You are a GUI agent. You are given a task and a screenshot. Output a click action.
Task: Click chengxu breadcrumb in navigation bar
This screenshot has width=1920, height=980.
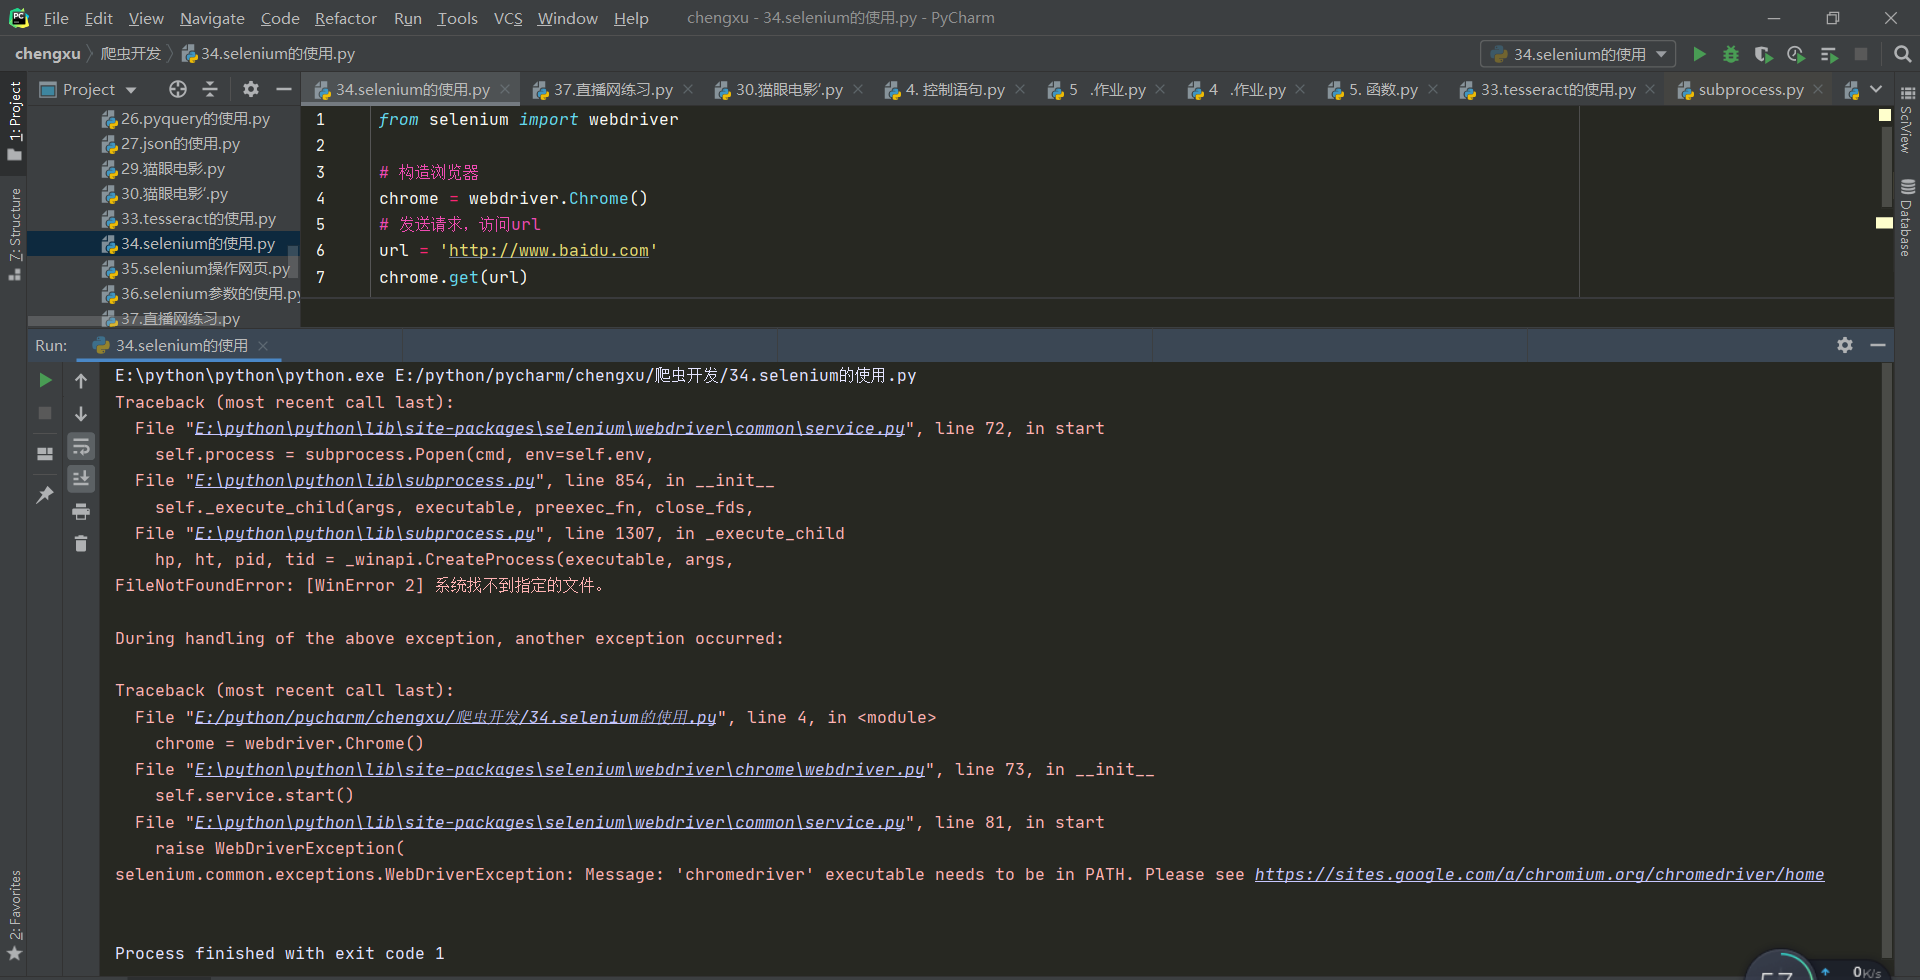[x=47, y=54]
